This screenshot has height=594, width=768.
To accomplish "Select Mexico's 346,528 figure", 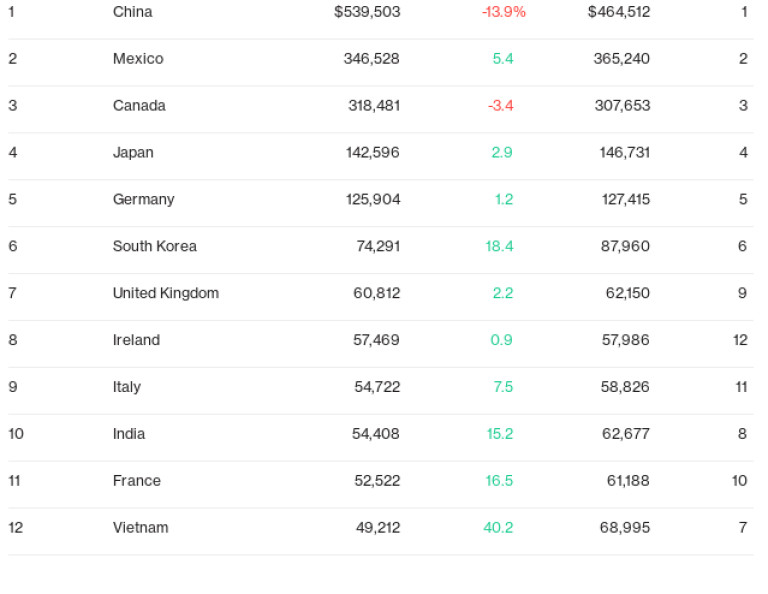I will 371,59.
